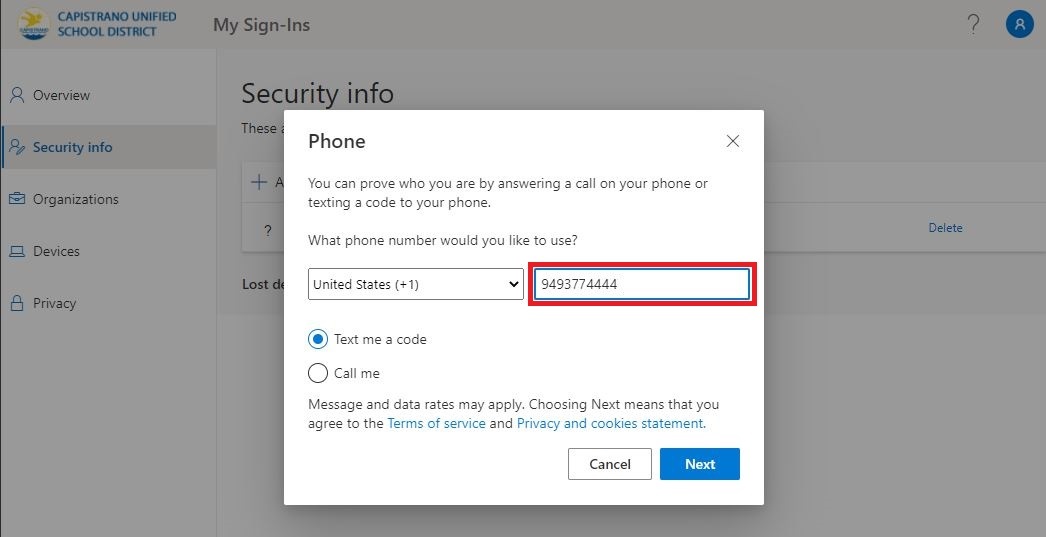Click the Devices laptop icon
This screenshot has height=537, width=1046.
click(17, 251)
